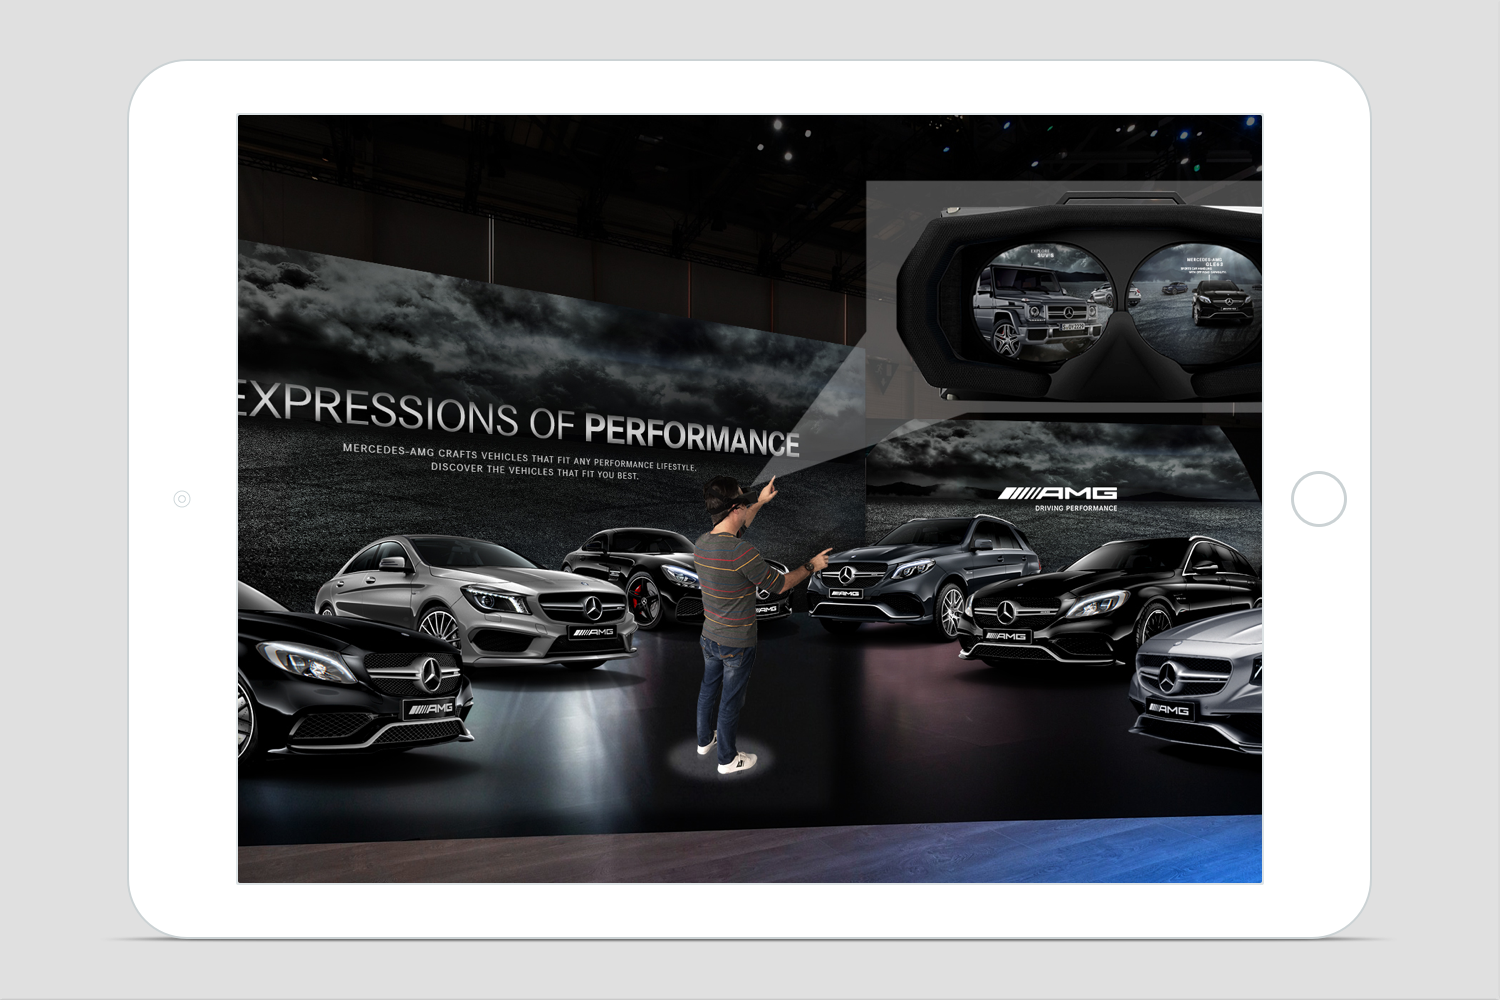The width and height of the screenshot is (1500, 1000).
Task: Open the VR headset inset view
Action: 1064,297
